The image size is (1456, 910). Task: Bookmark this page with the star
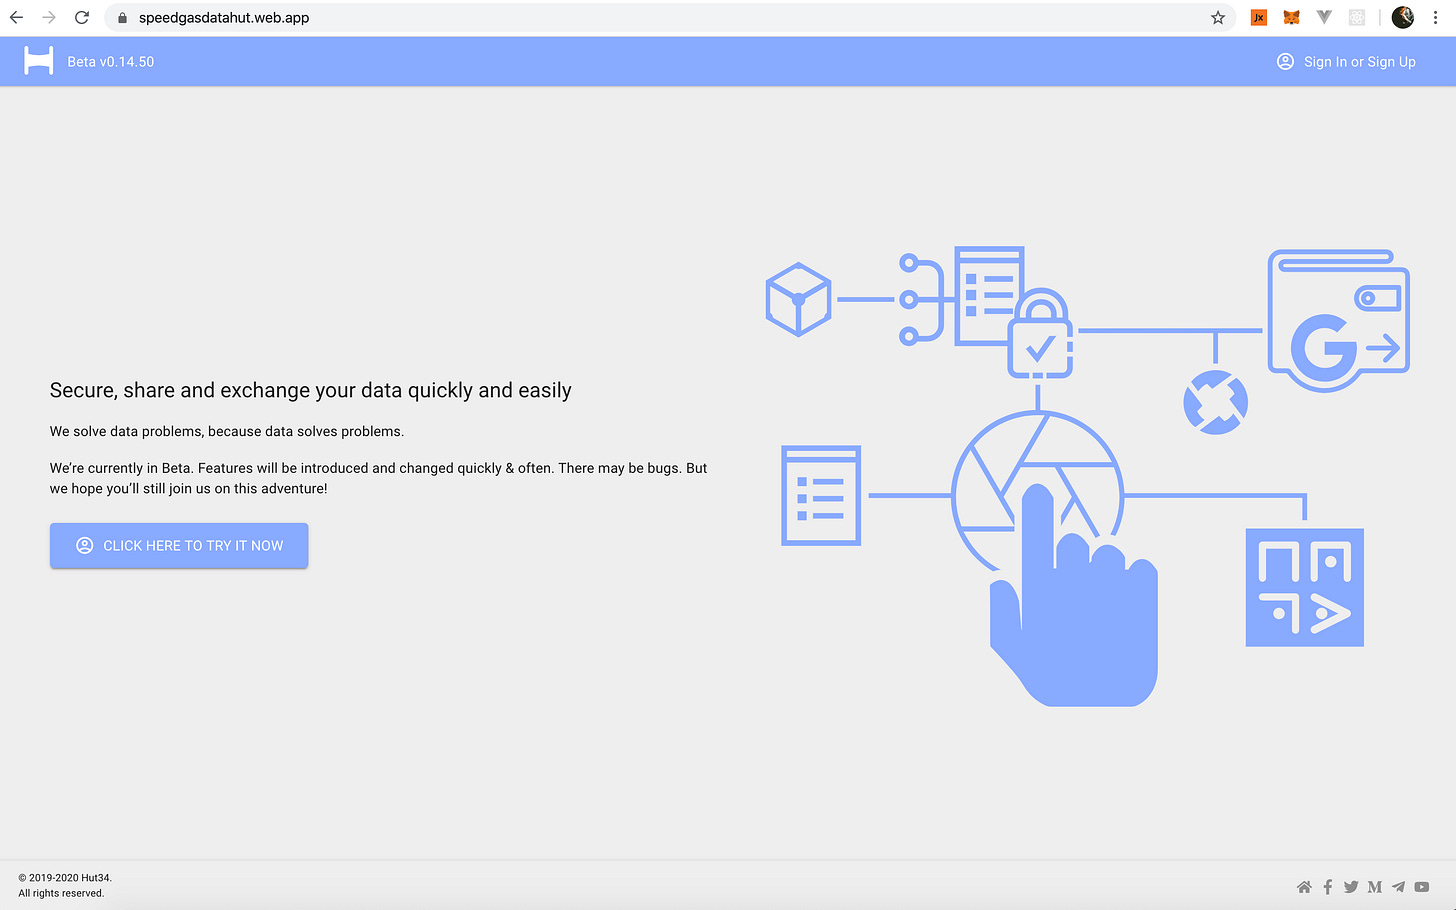tap(1218, 18)
